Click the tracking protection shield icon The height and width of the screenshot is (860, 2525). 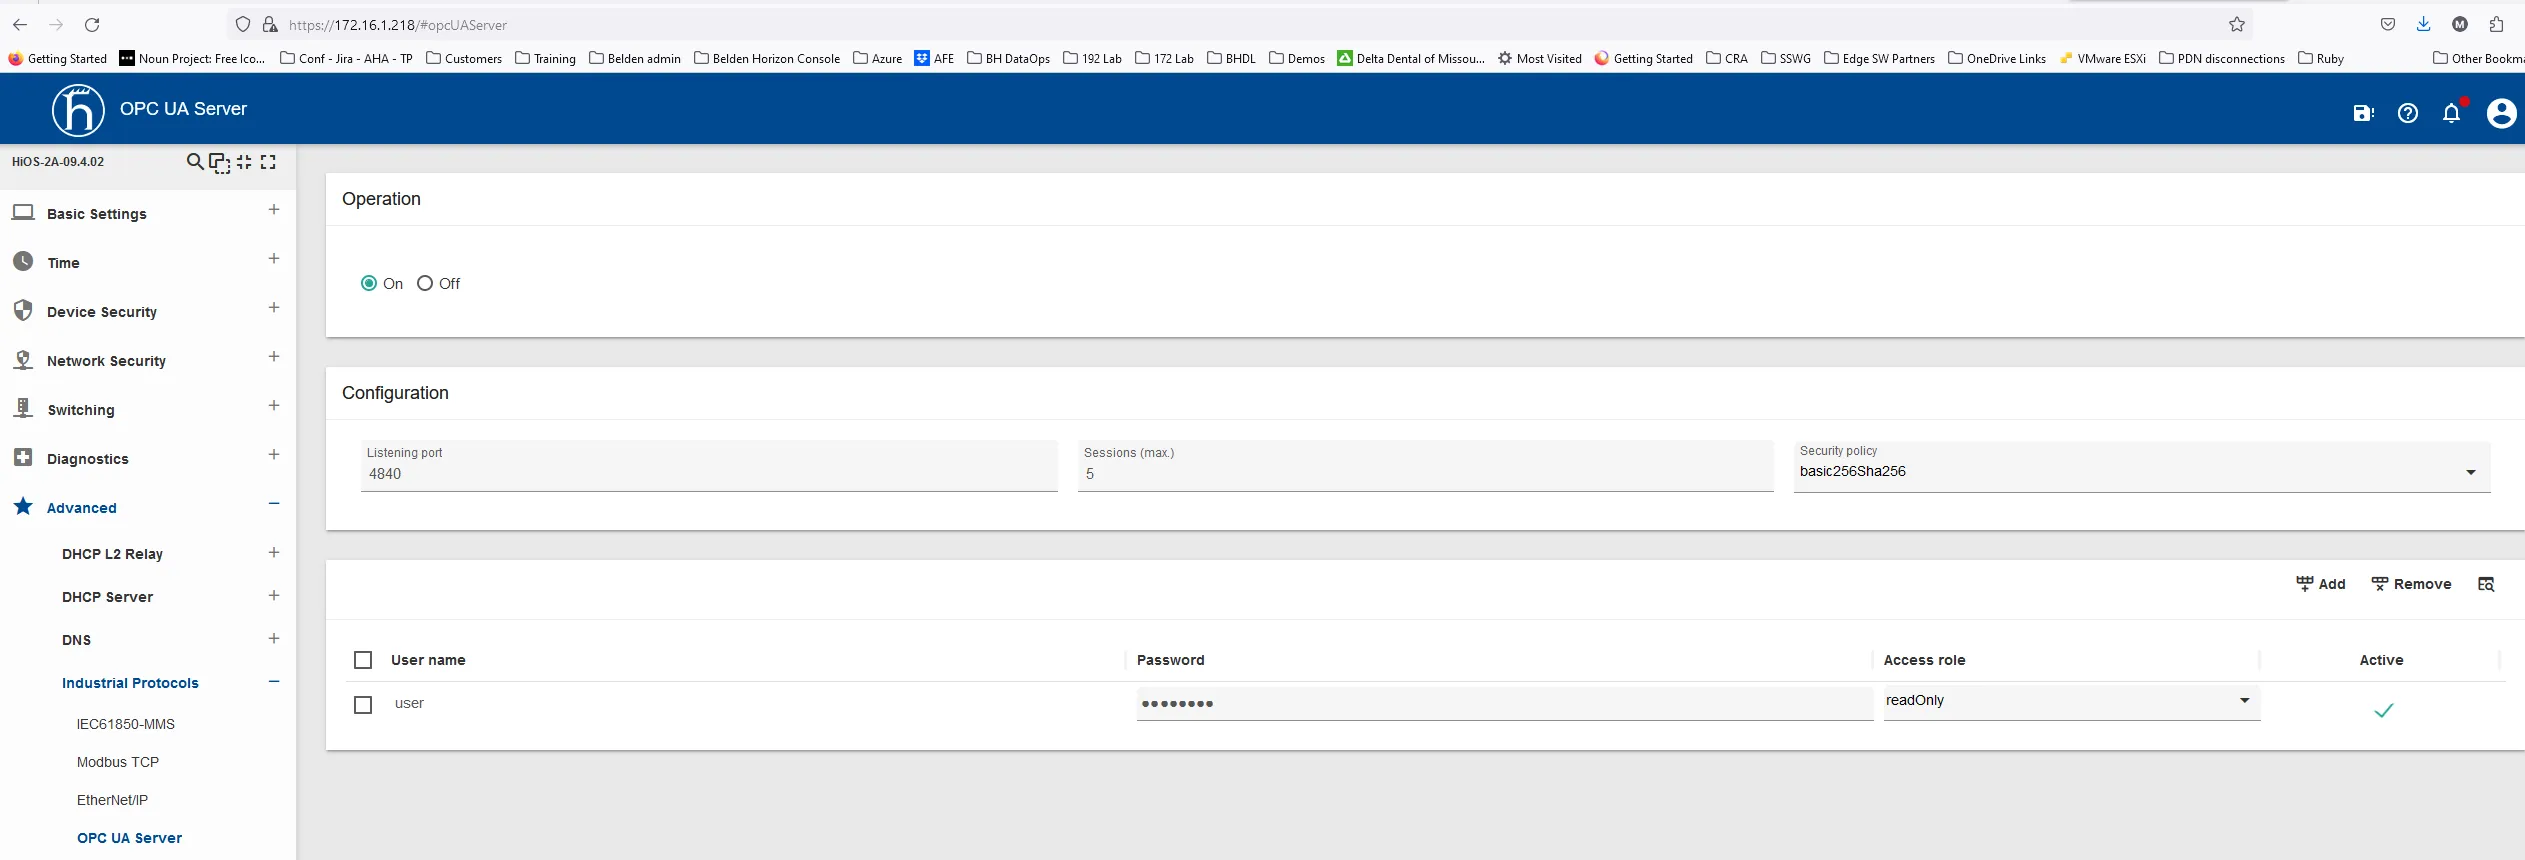pos(243,24)
